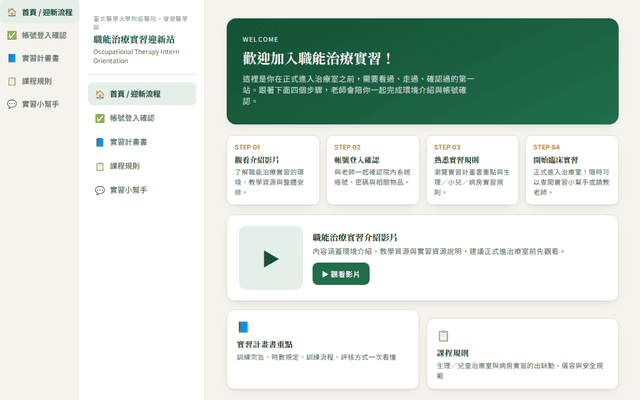Open the STEP 04 開始臨床實習 card

pyautogui.click(x=572, y=170)
